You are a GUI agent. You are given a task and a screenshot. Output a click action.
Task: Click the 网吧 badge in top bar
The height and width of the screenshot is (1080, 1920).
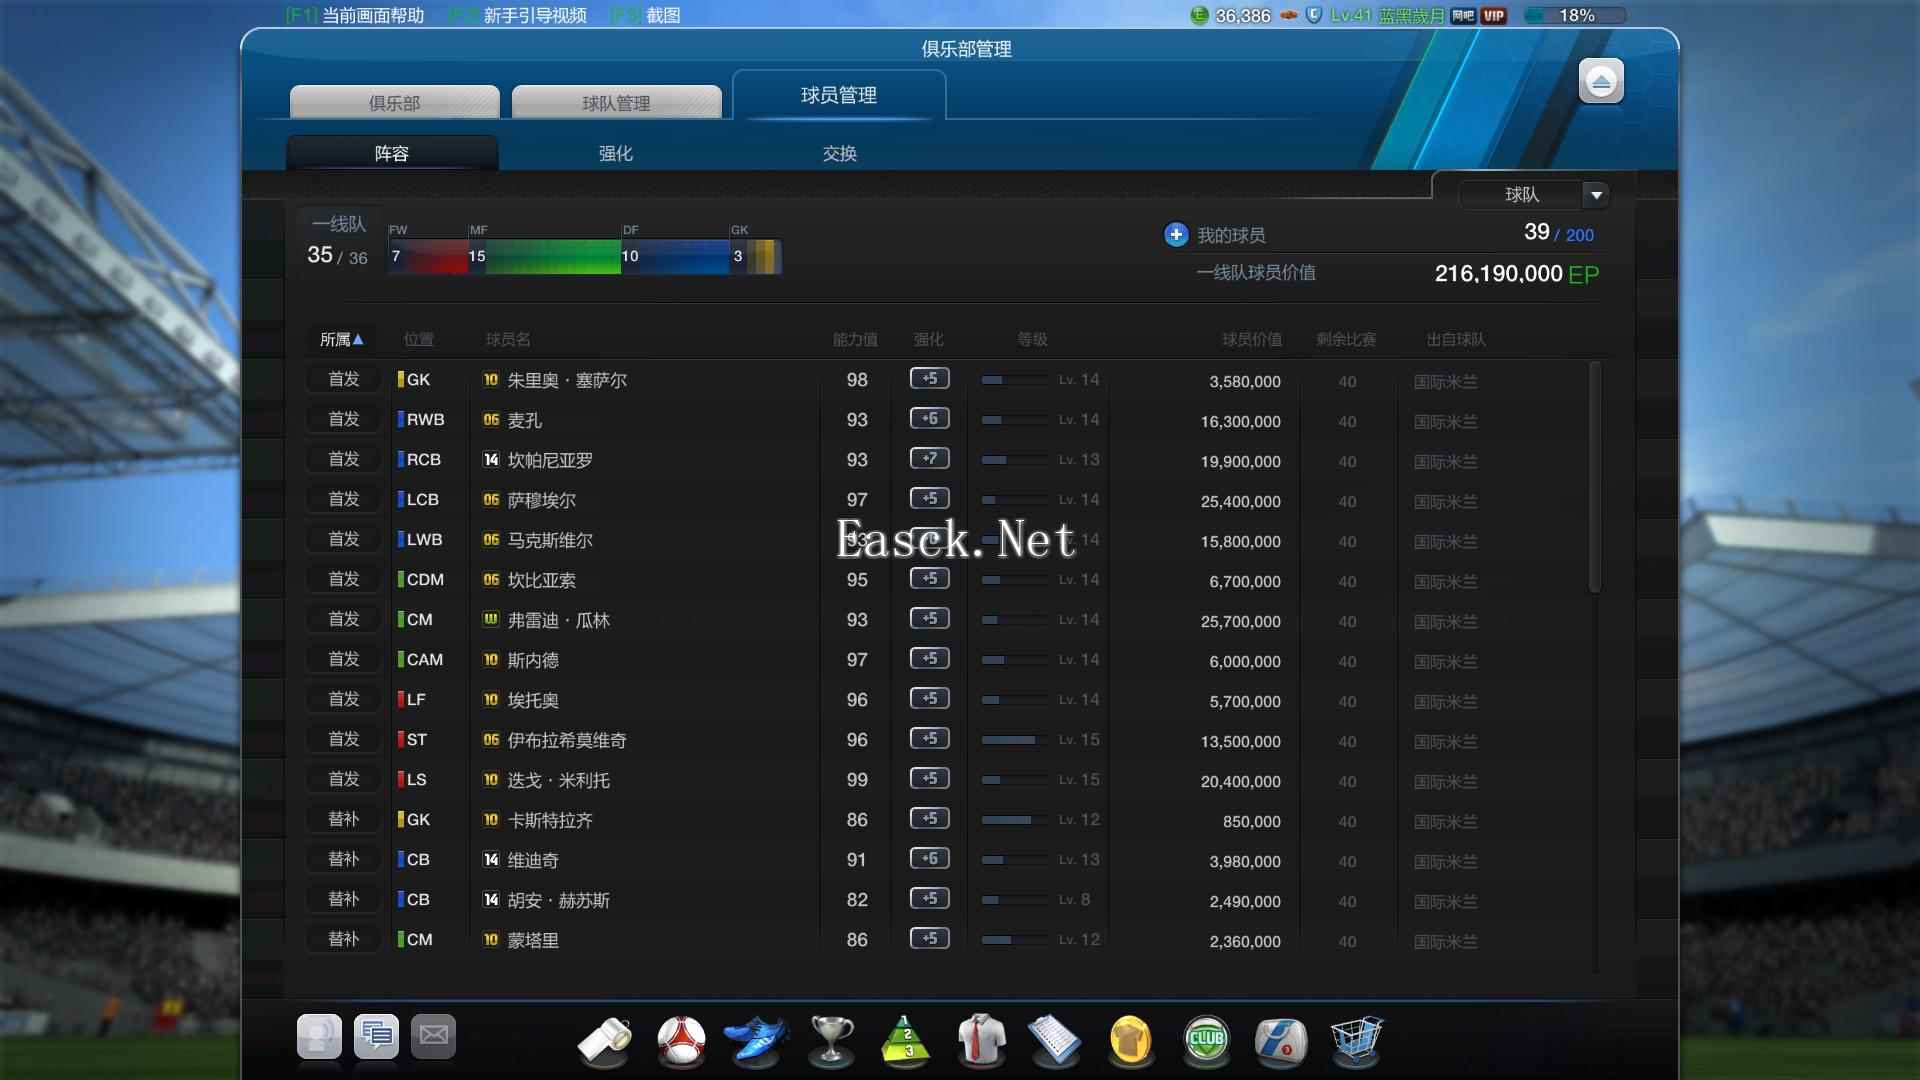click(1463, 15)
